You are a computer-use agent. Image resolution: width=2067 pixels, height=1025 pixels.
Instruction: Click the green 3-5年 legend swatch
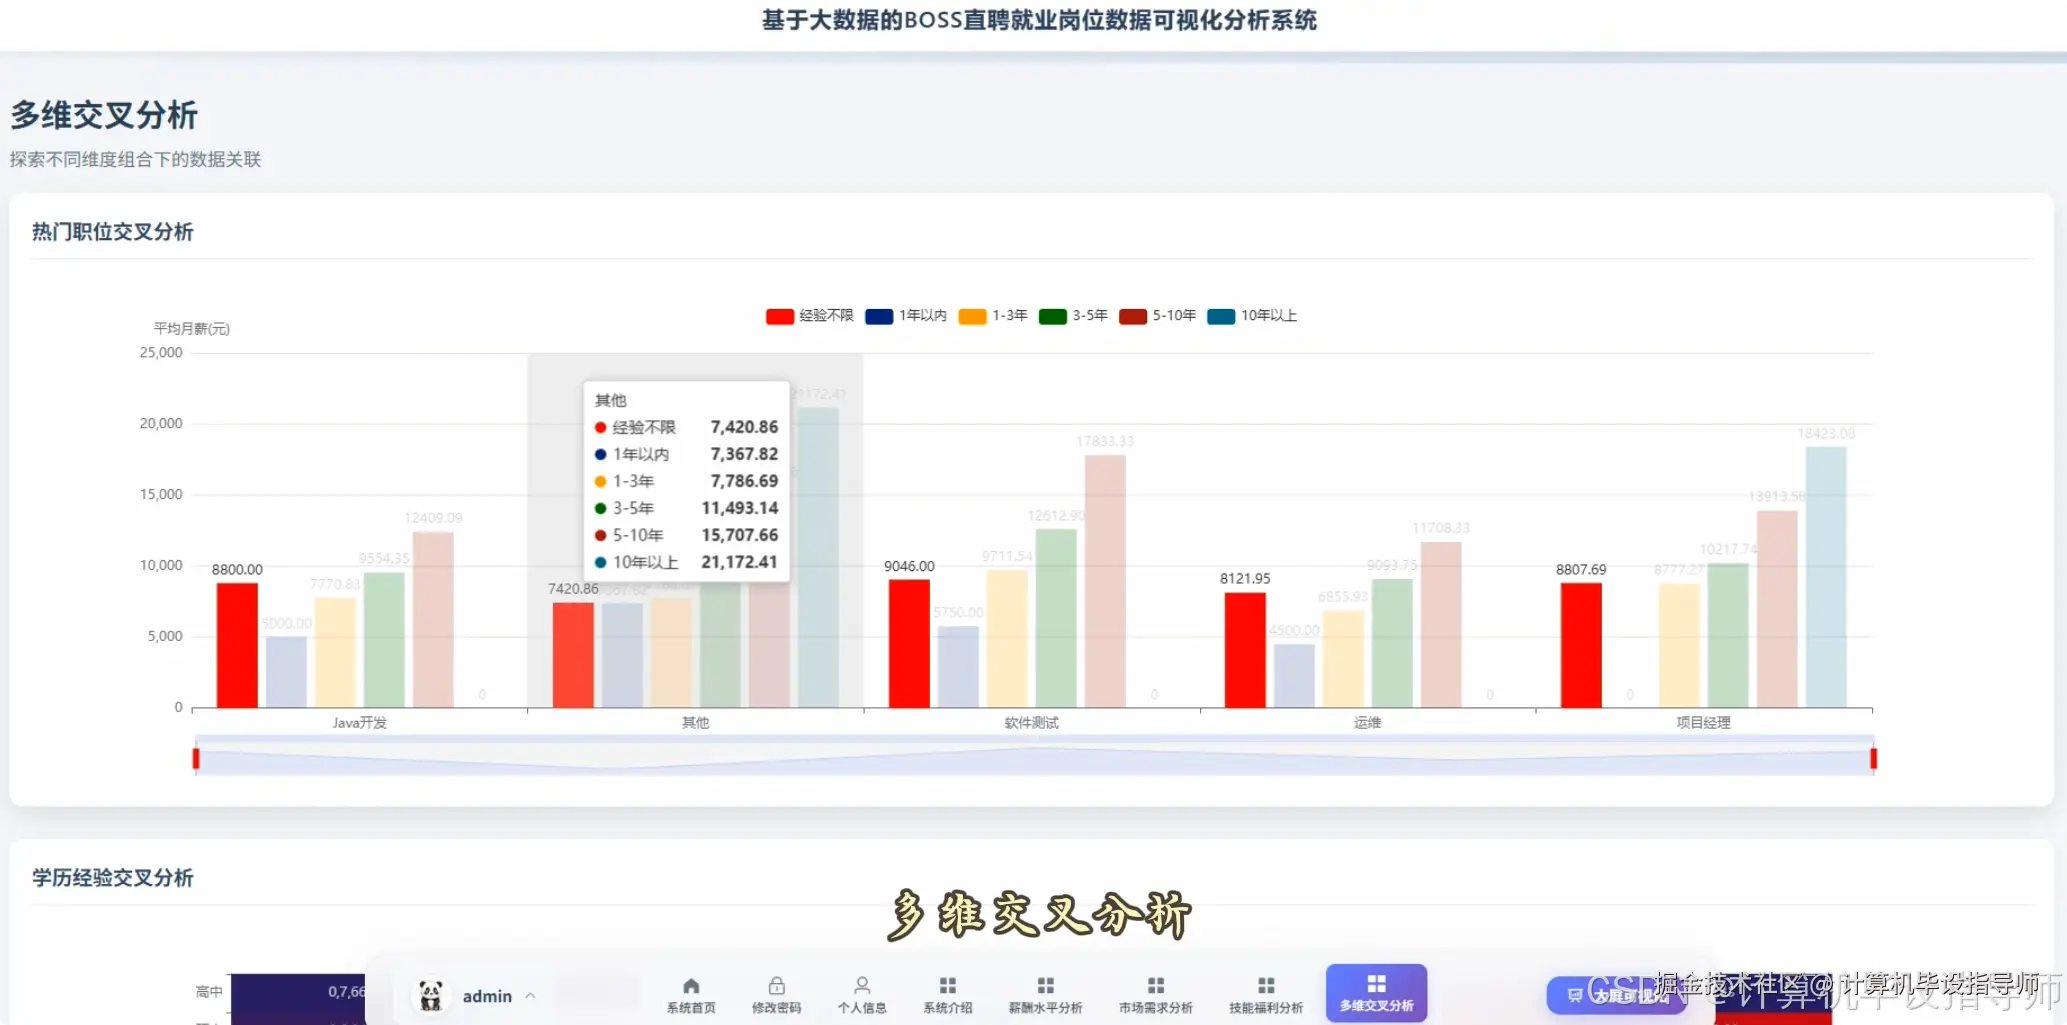[x=1053, y=317]
